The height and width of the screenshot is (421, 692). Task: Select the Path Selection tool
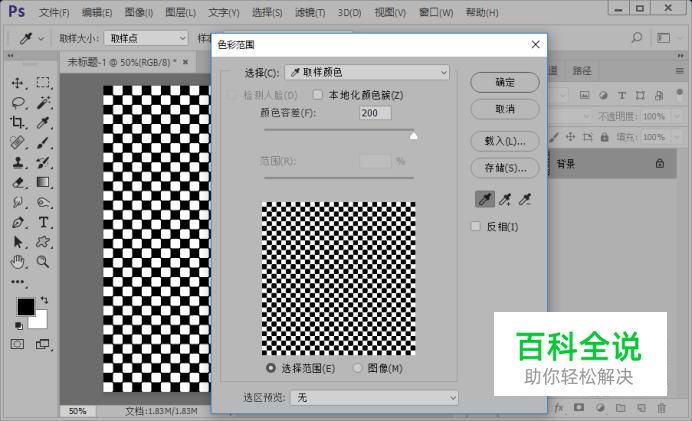click(17, 242)
